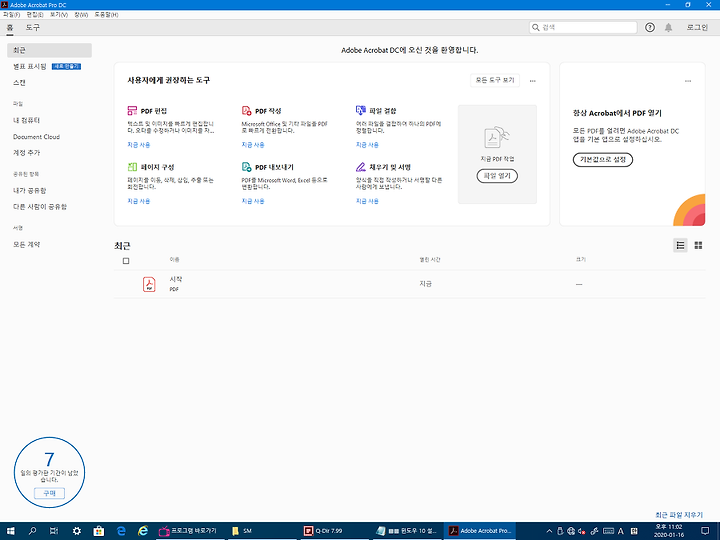Click the 모든 도구 보기 button
Screen dimensions: 720x540
[x=495, y=80]
